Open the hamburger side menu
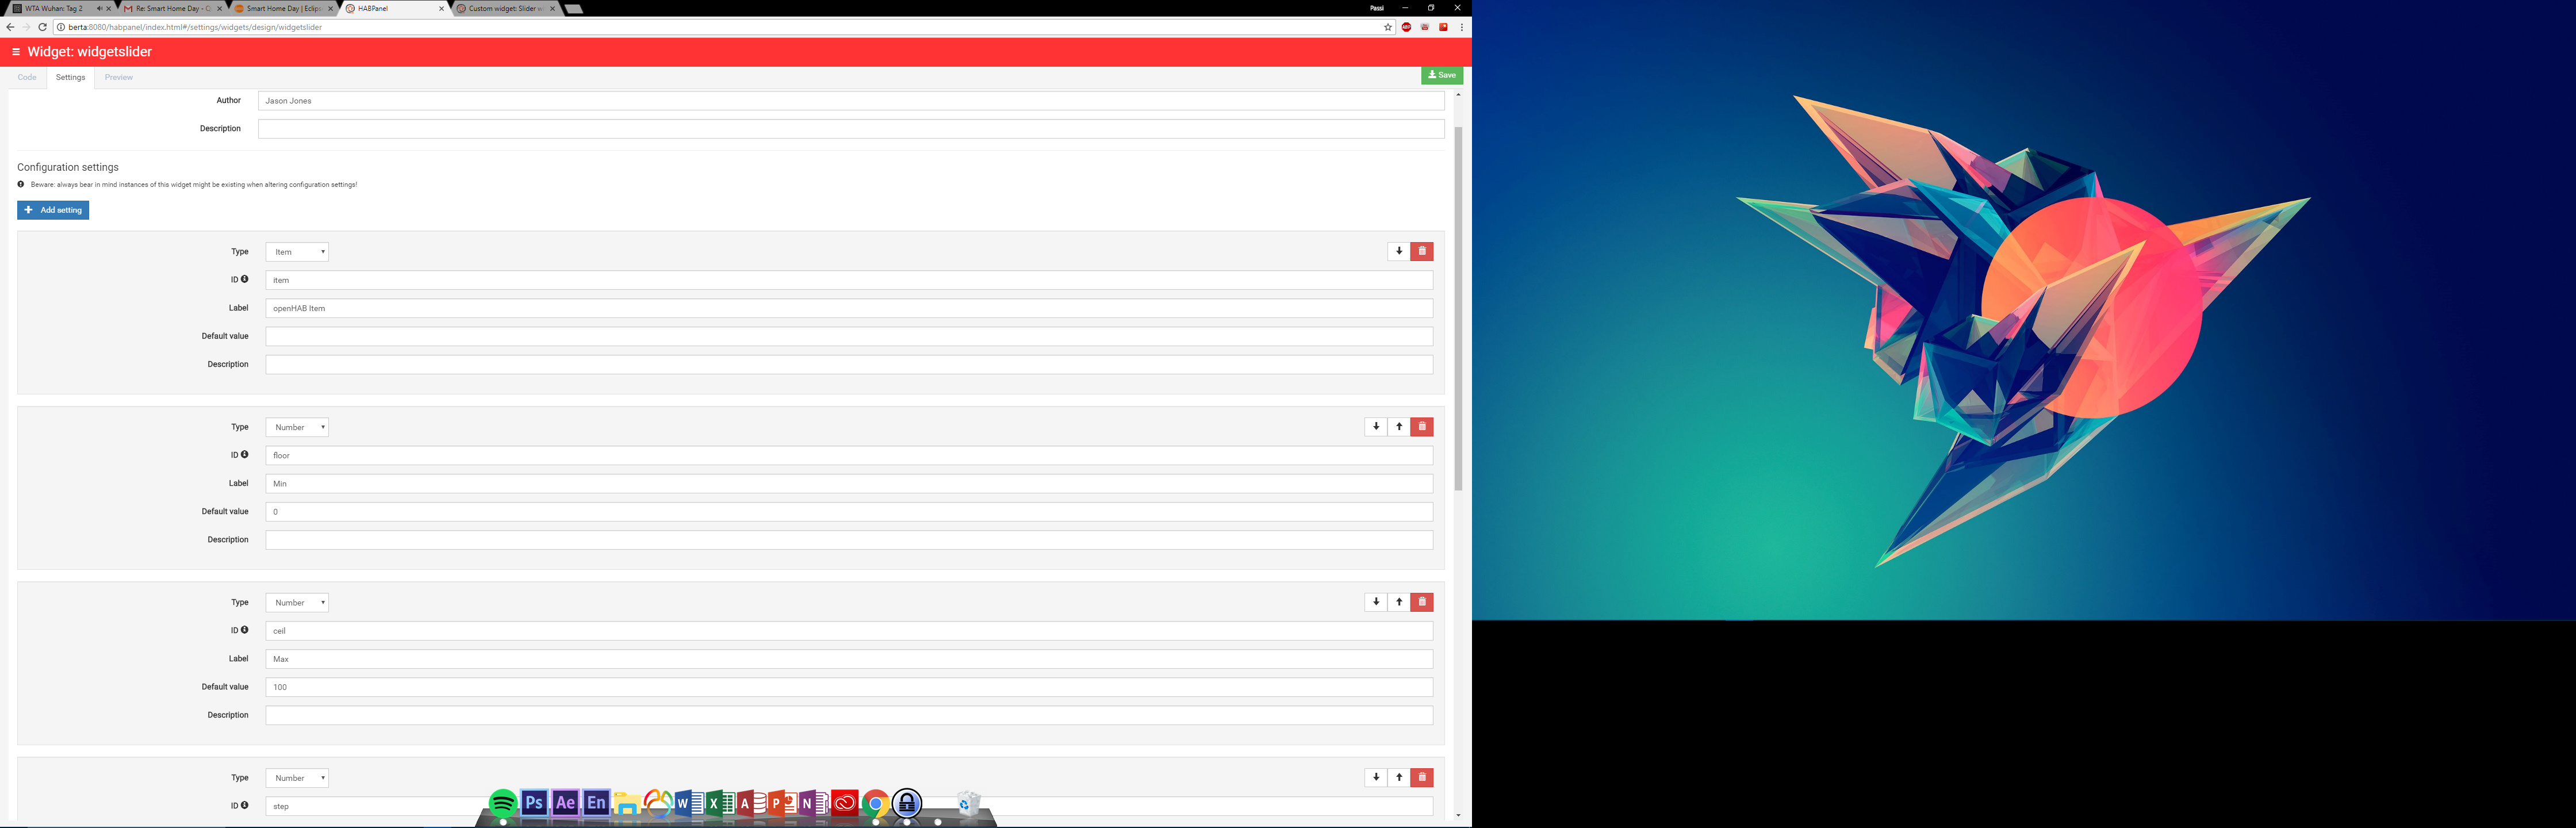The image size is (2576, 828). 16,52
